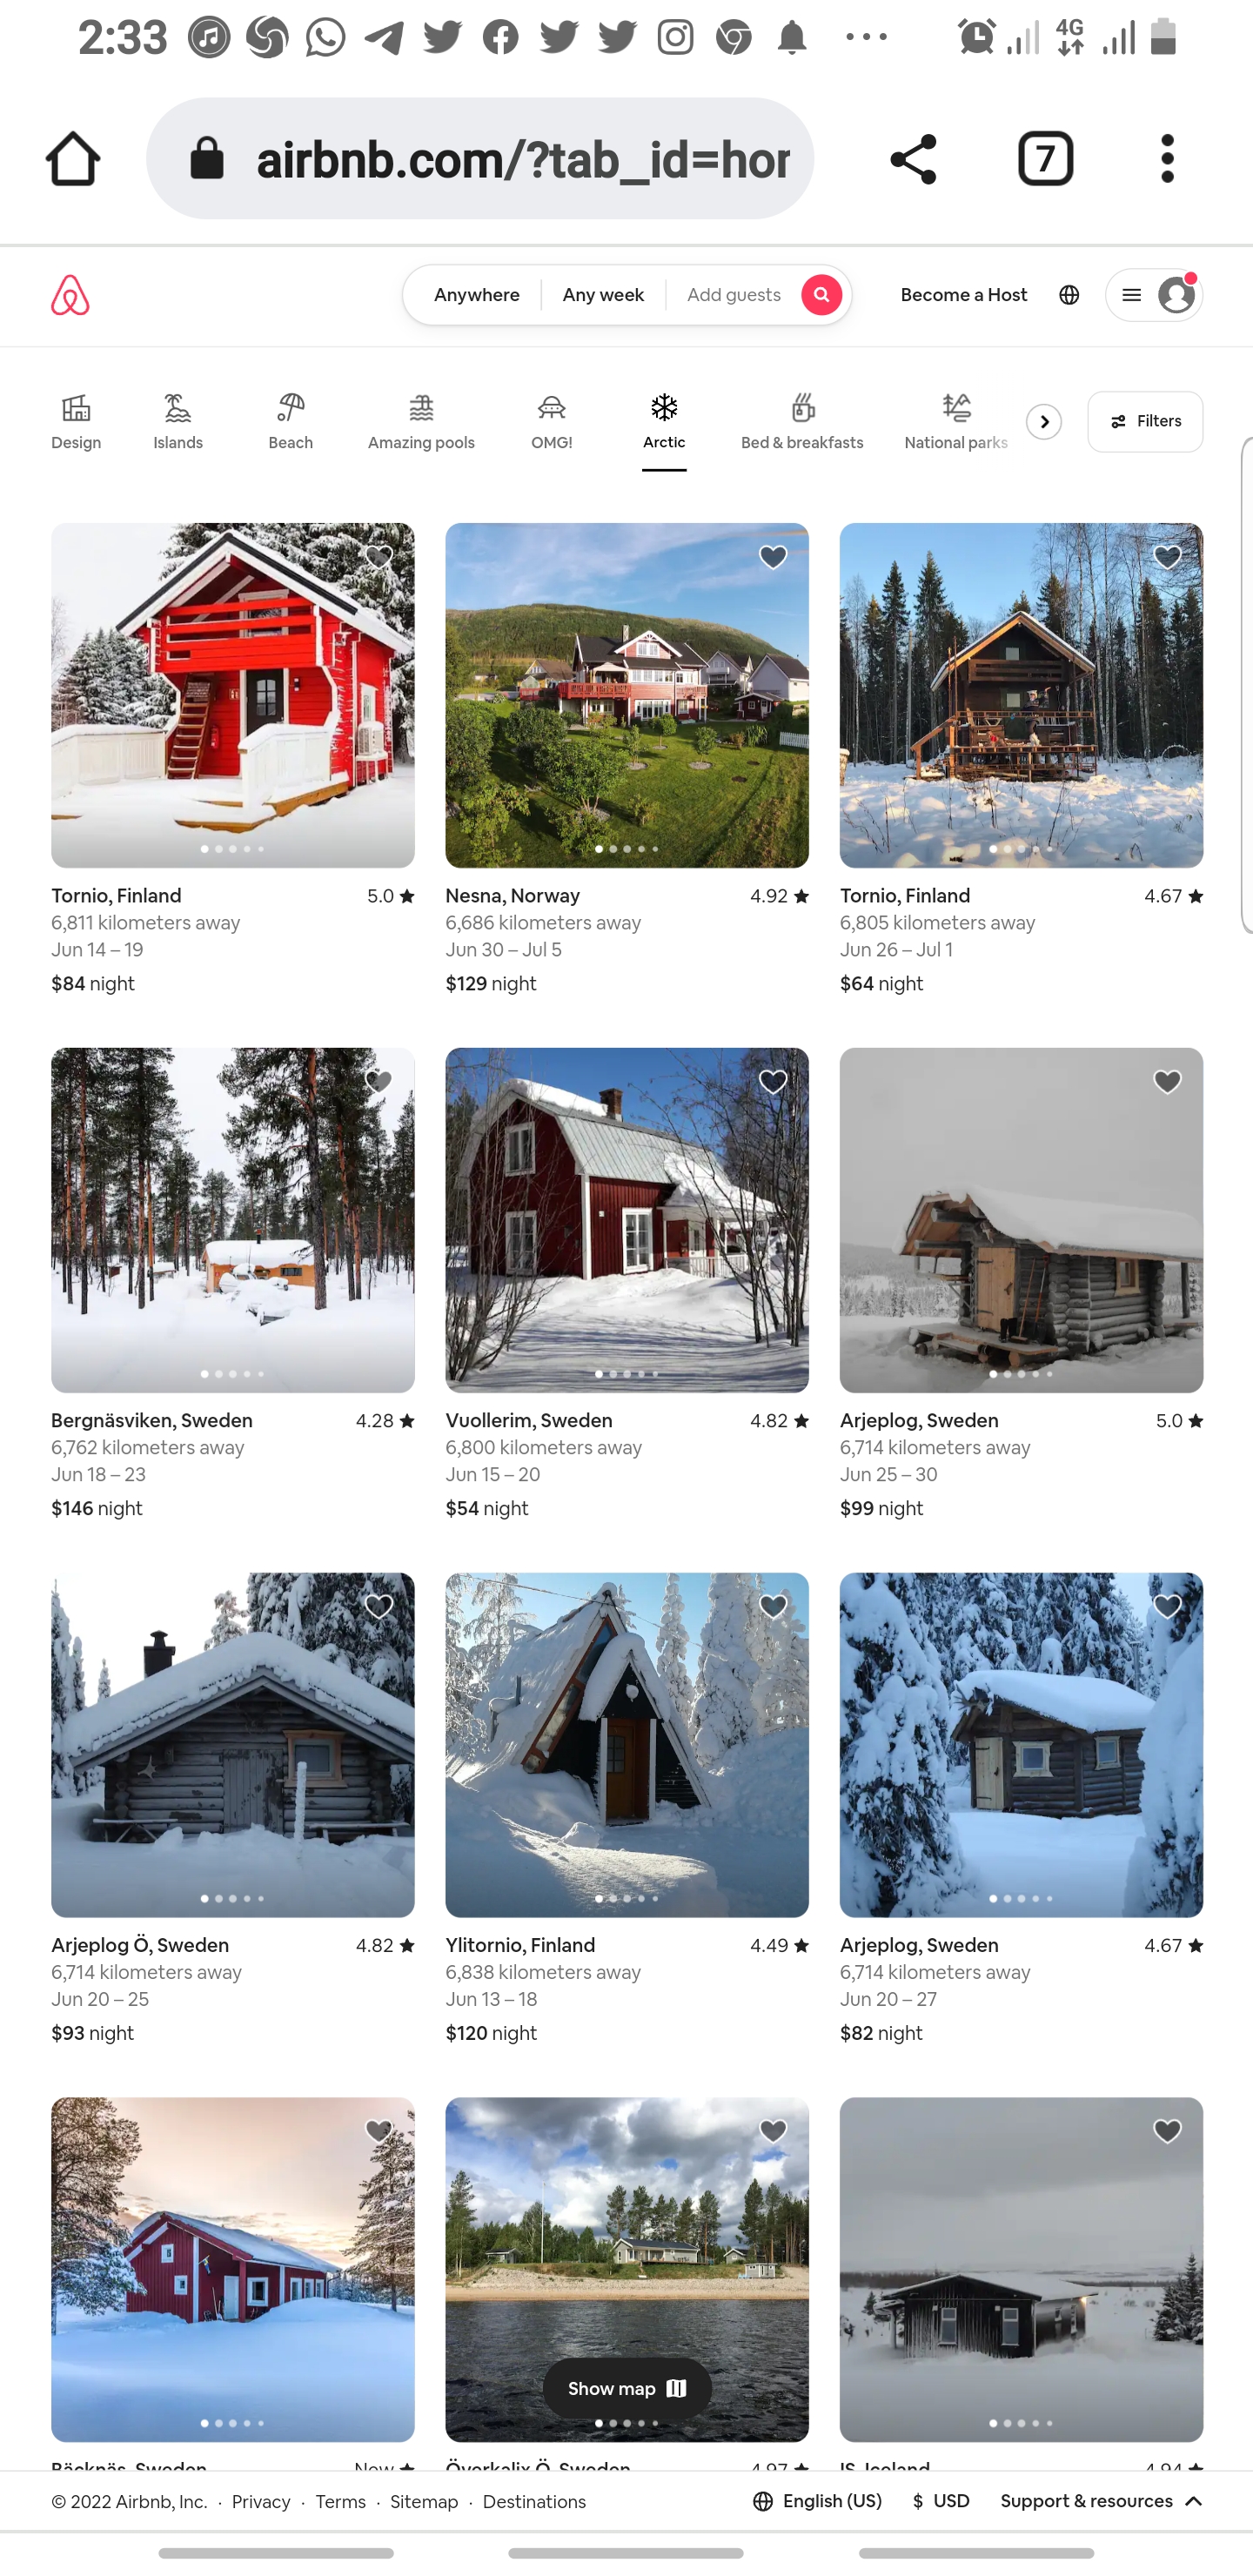Open the red cabin Tornio, Finland photo
Image resolution: width=1253 pixels, height=2576 pixels.
coord(233,695)
